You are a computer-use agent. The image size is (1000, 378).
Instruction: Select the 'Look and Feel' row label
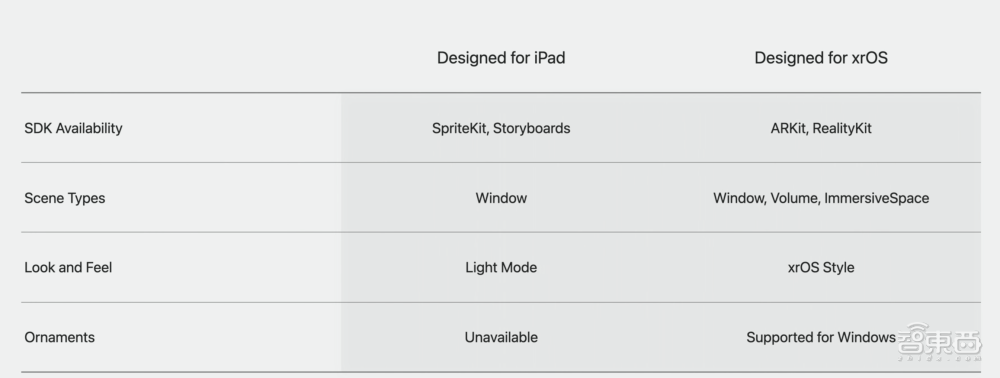point(68,268)
